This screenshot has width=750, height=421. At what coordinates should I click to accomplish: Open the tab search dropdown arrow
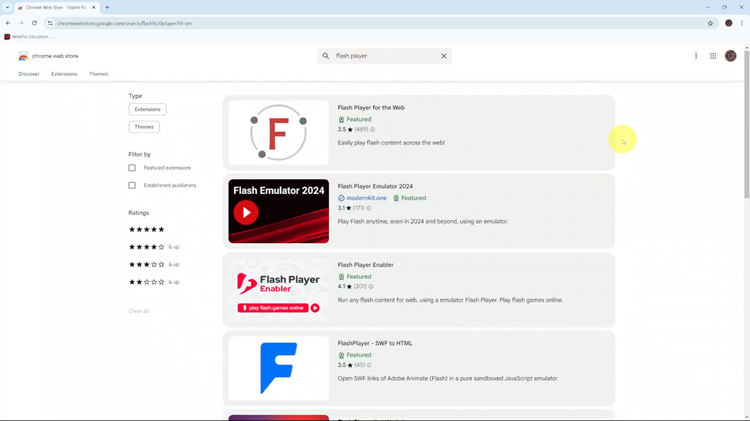click(7, 7)
